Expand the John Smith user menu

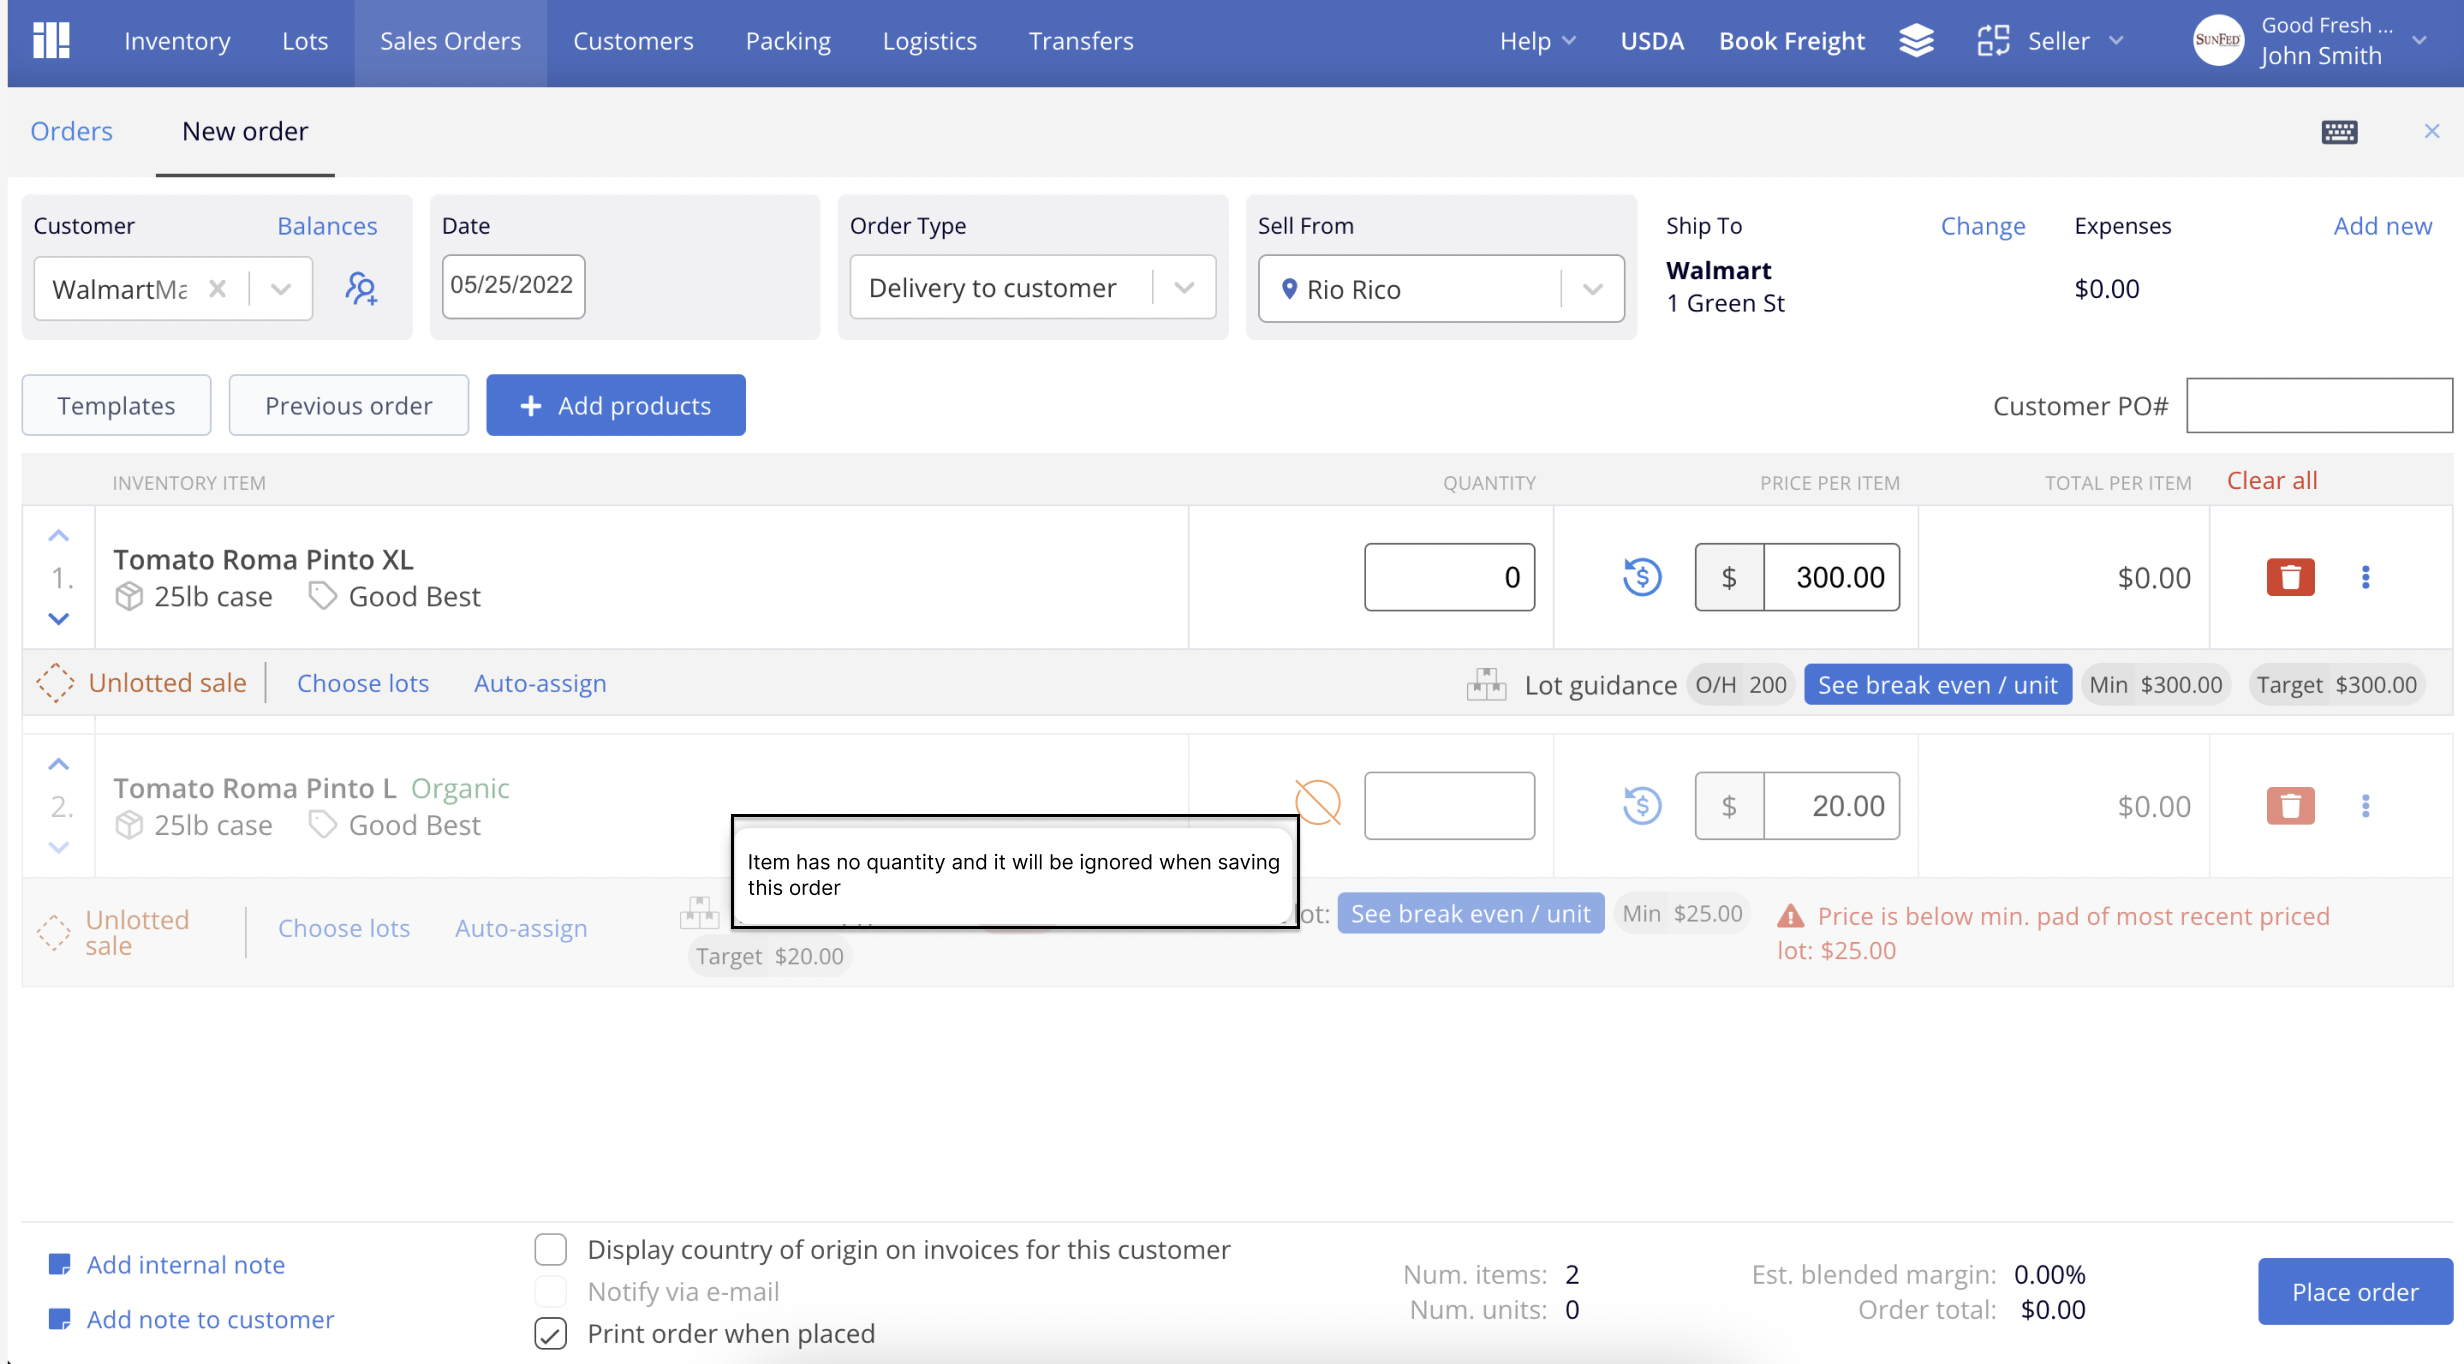coord(2419,41)
